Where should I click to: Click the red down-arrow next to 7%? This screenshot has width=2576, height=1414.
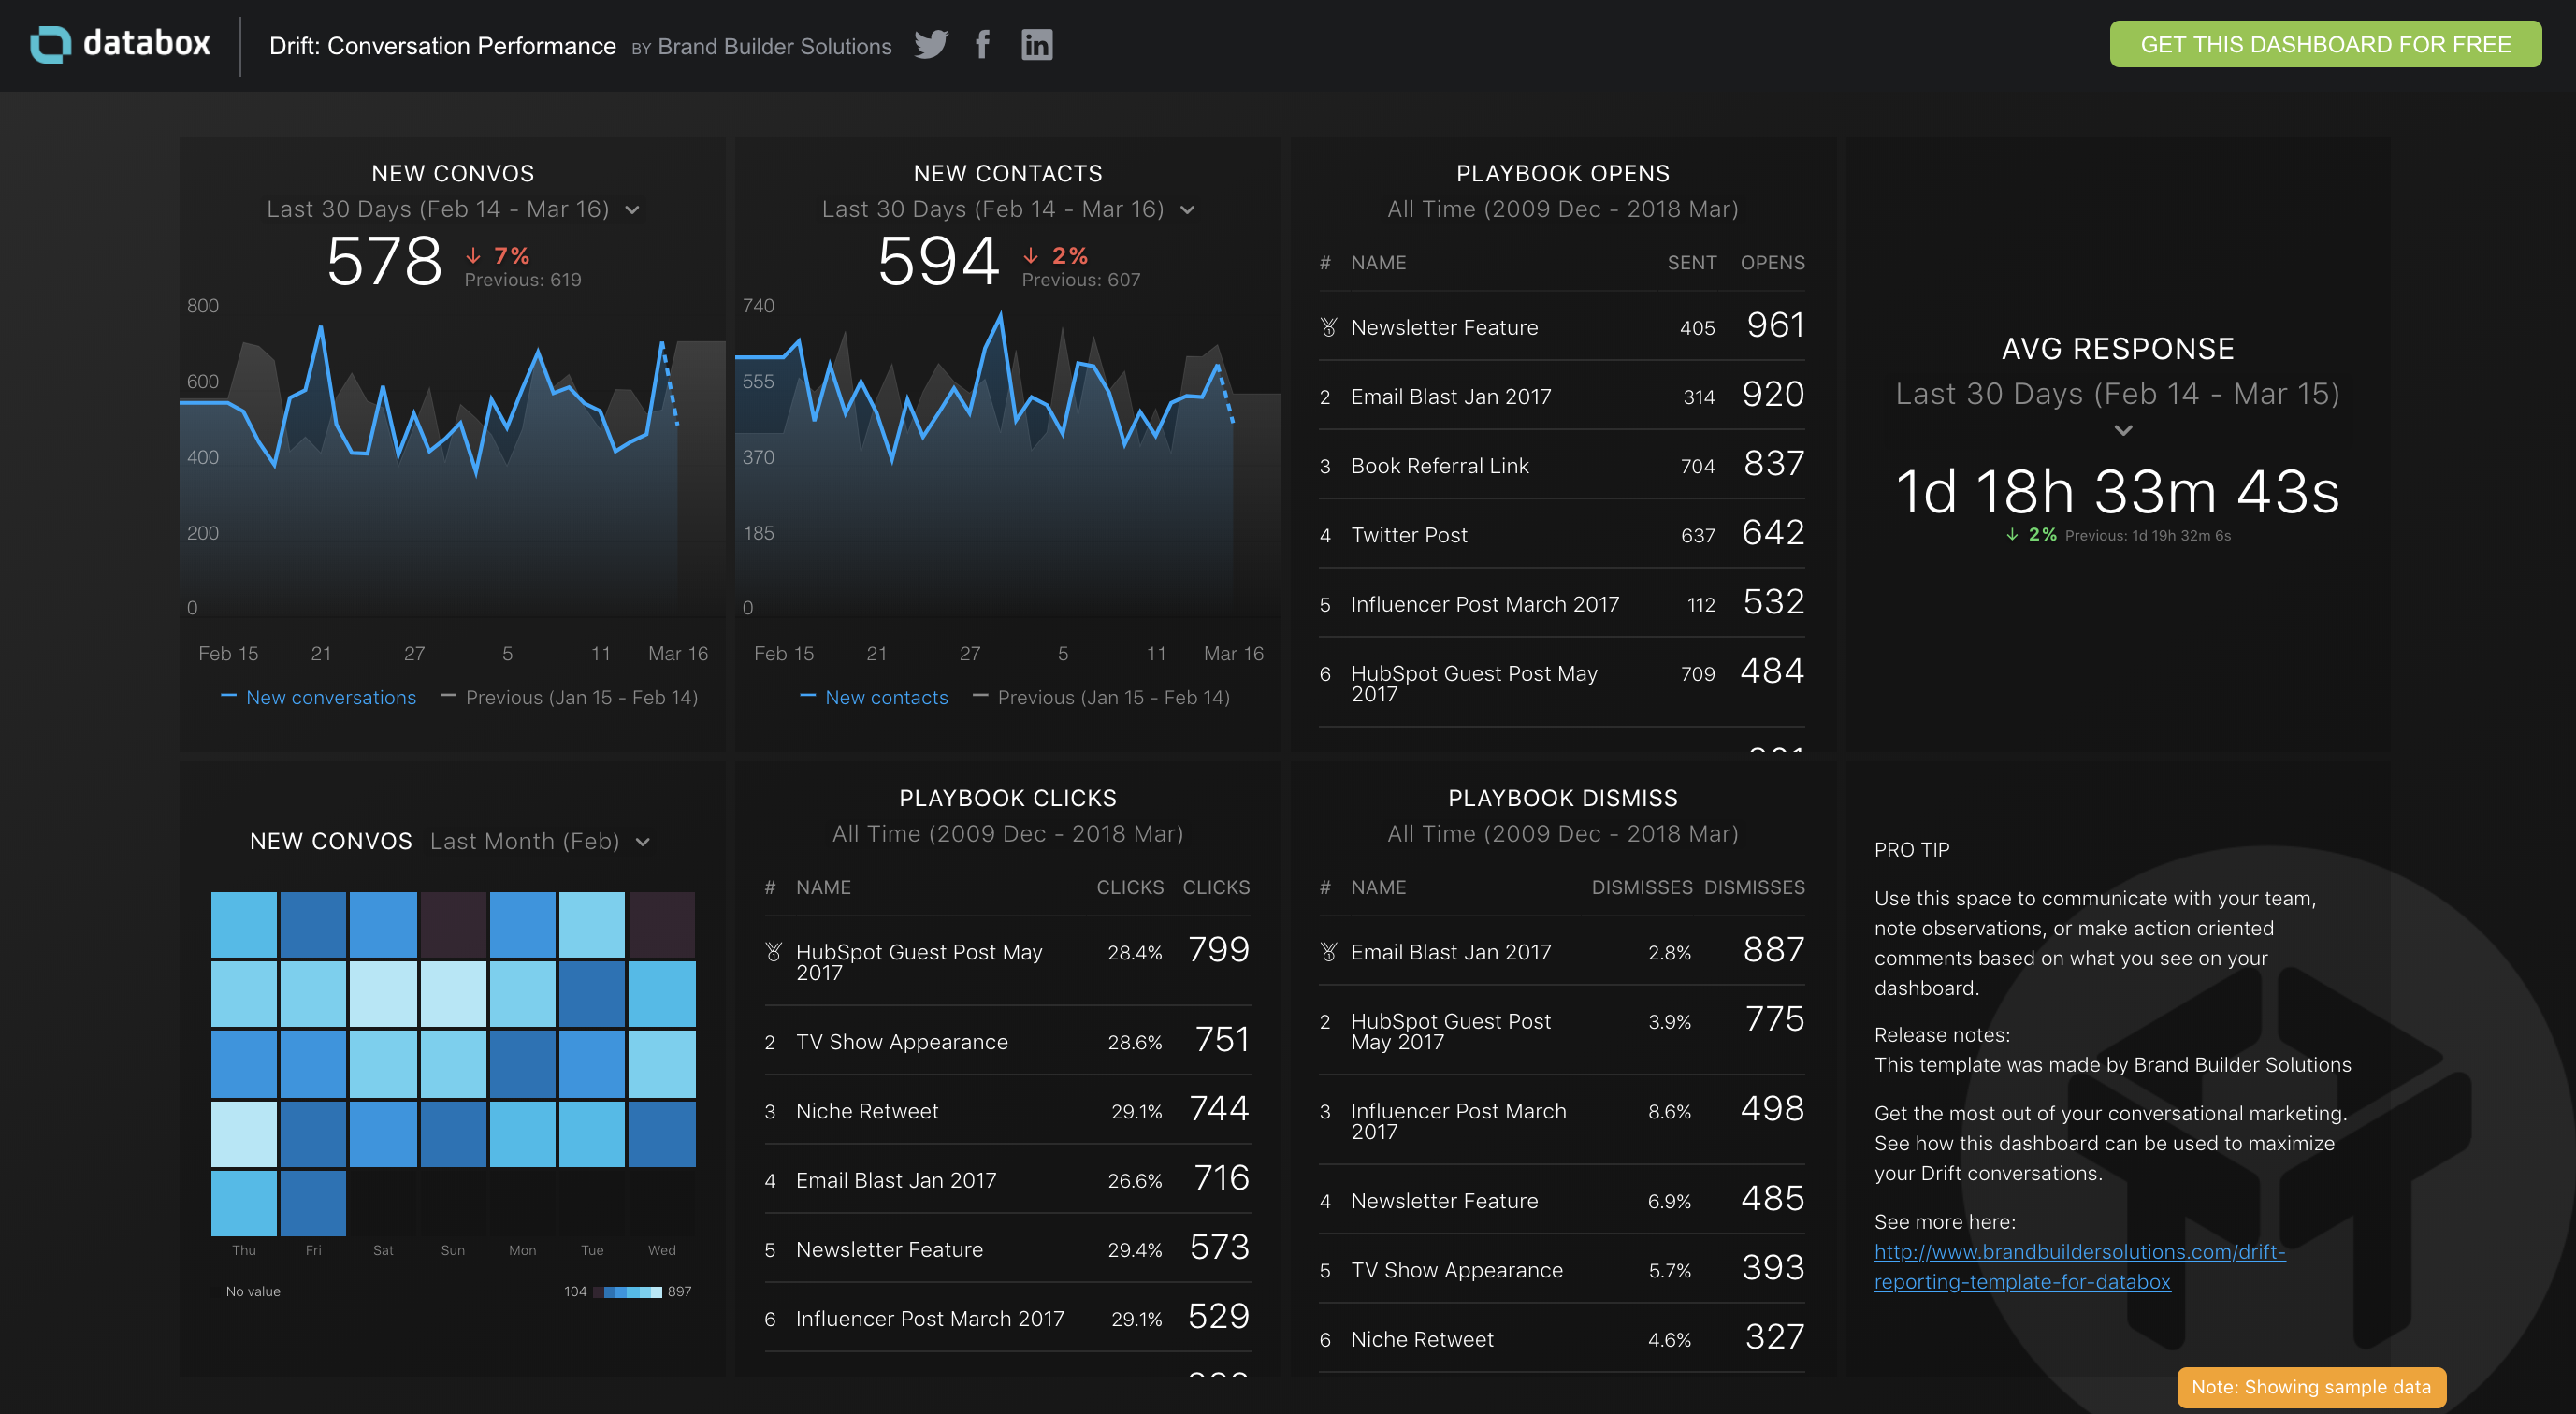(x=473, y=256)
